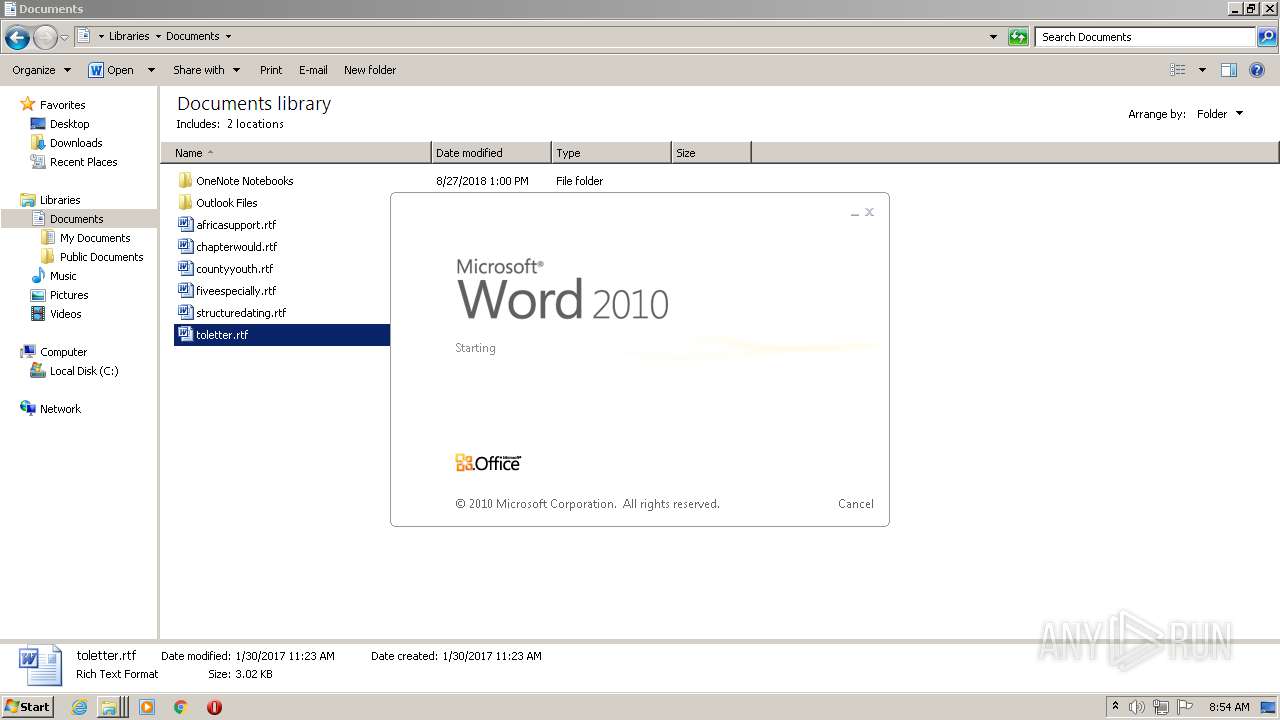Click the Open button with Word icon

click(111, 70)
